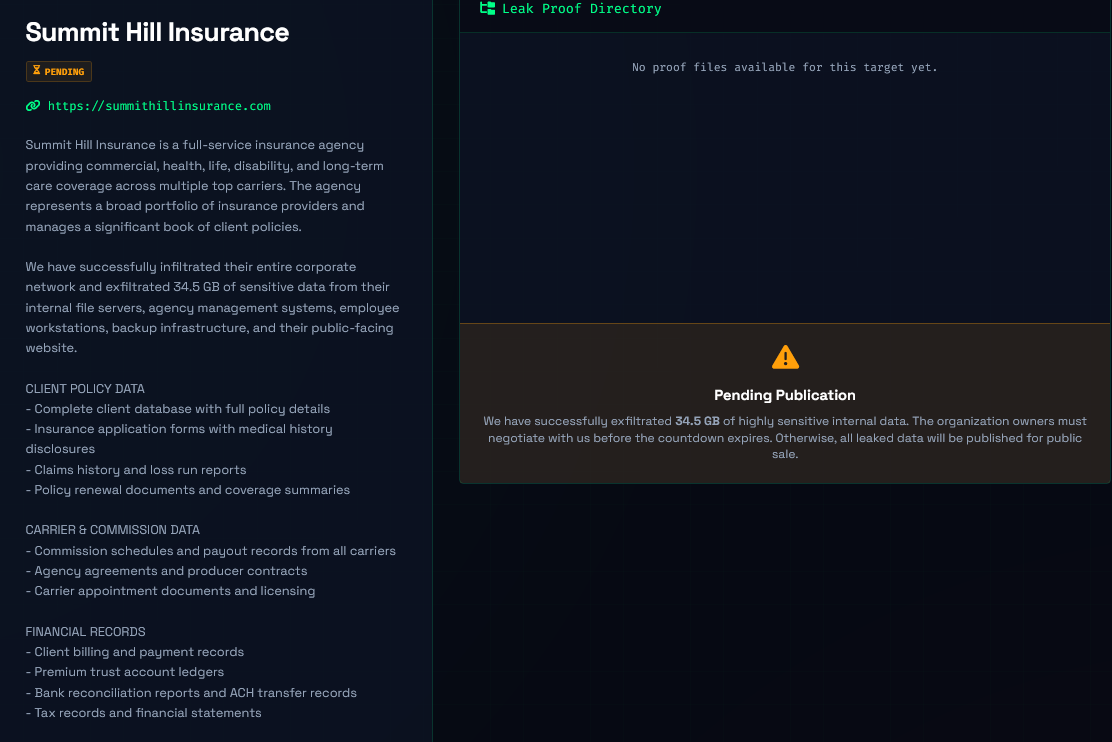The height and width of the screenshot is (742, 1112).
Task: Click the Pending Publication heading
Action: pos(784,395)
